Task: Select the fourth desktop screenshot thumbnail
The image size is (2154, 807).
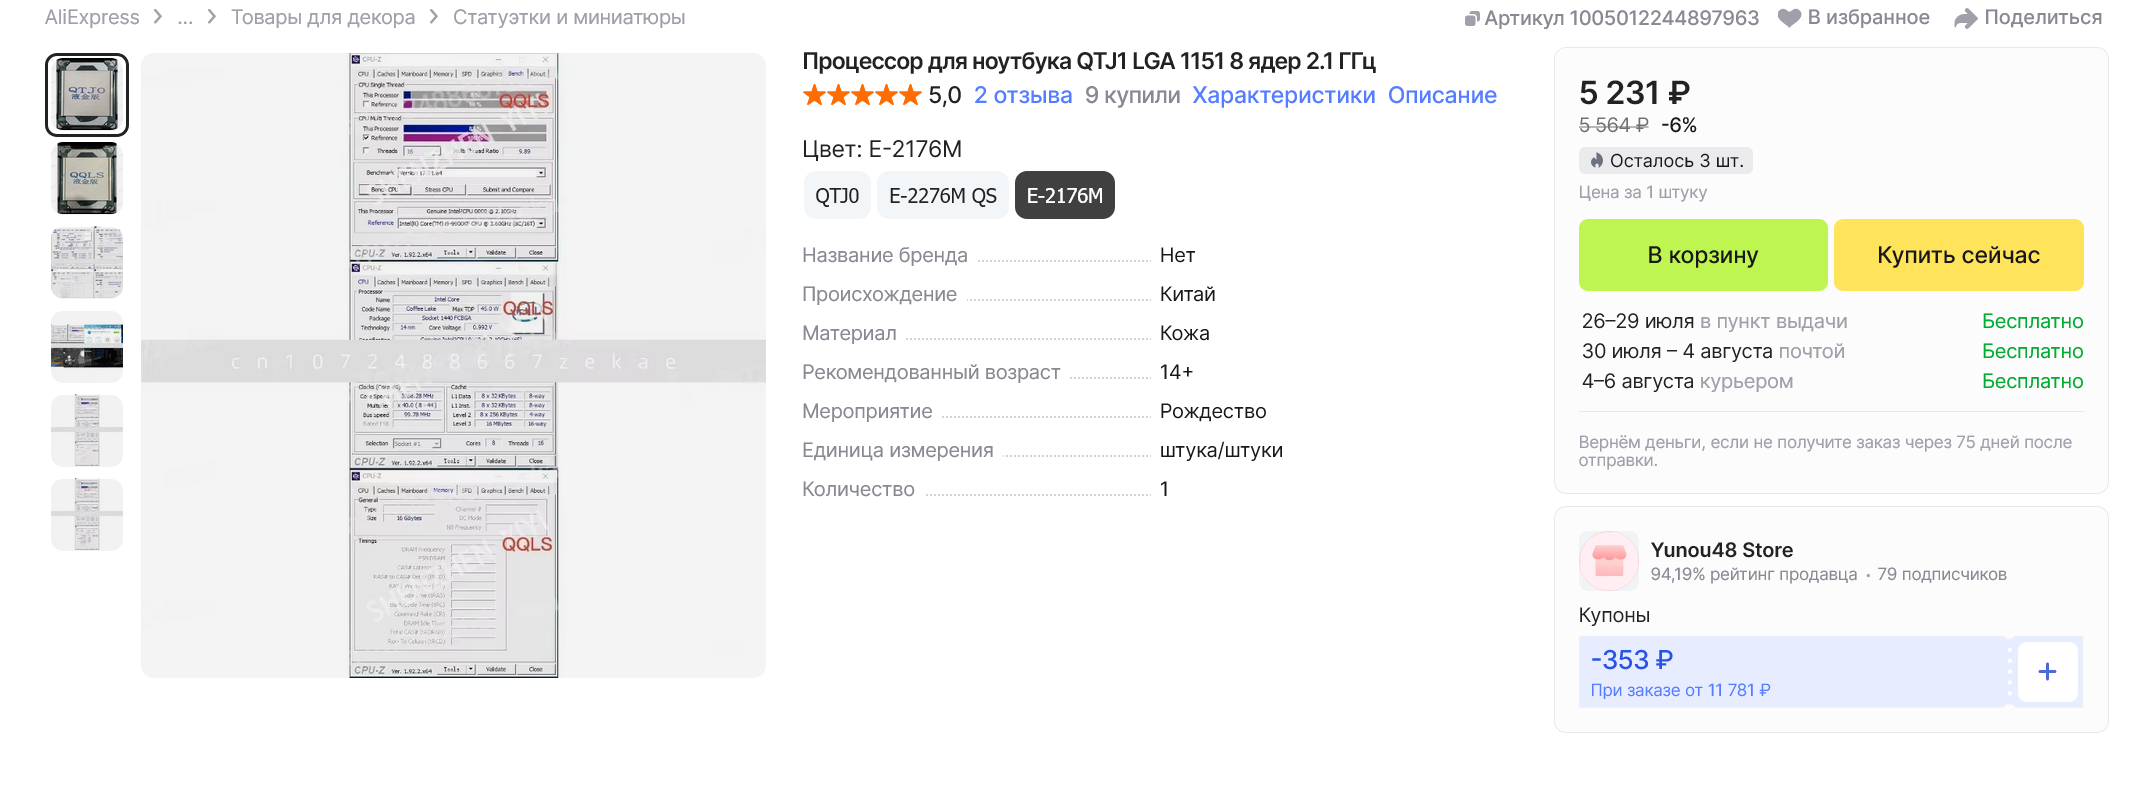Action: (87, 347)
